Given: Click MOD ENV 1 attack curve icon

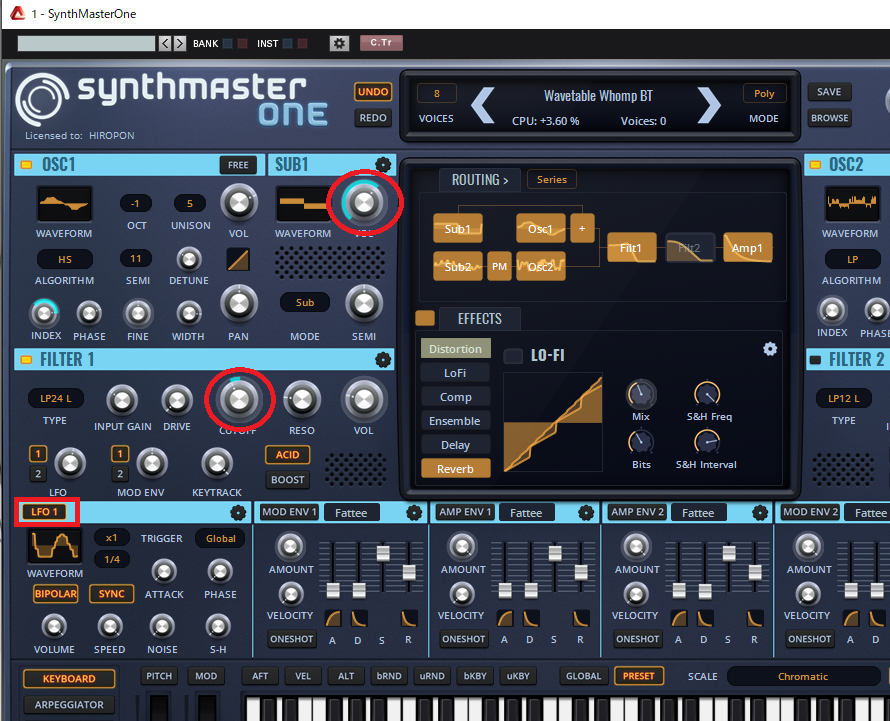Looking at the screenshot, I should point(333,618).
